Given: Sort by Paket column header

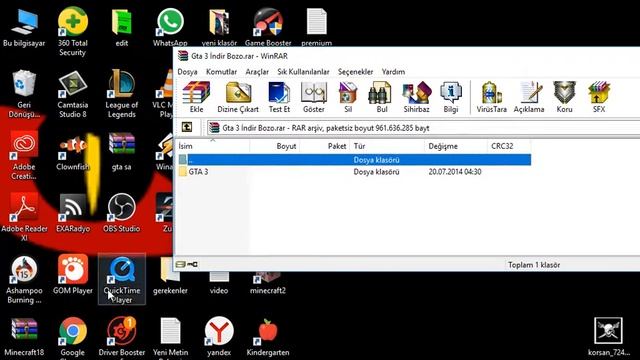Looking at the screenshot, I should pos(324,146).
